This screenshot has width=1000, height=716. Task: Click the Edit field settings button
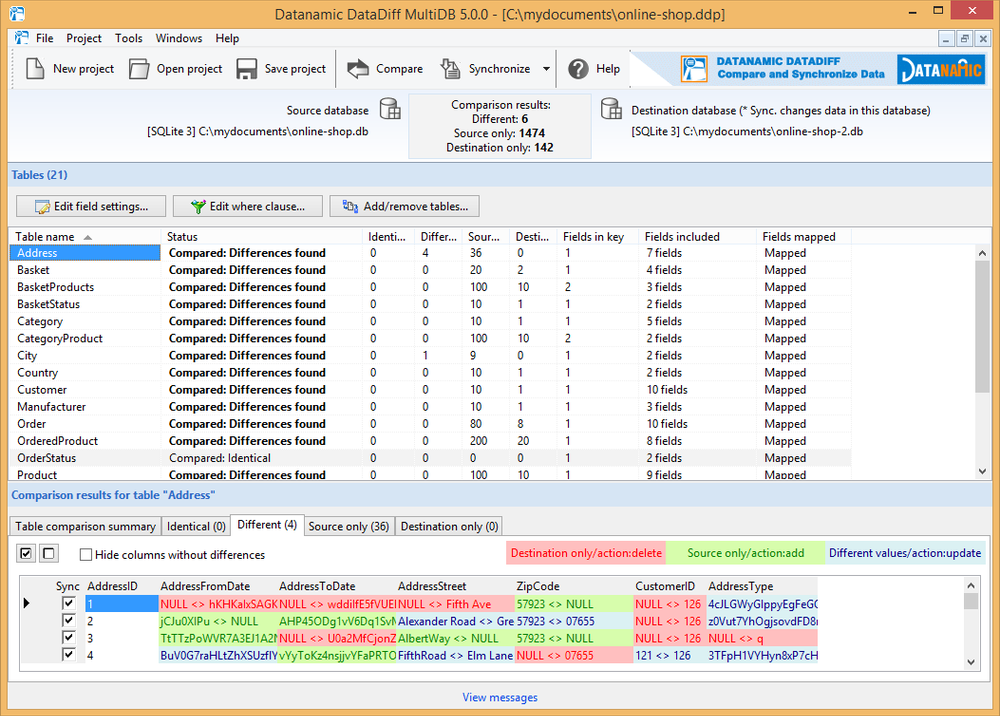(90, 206)
